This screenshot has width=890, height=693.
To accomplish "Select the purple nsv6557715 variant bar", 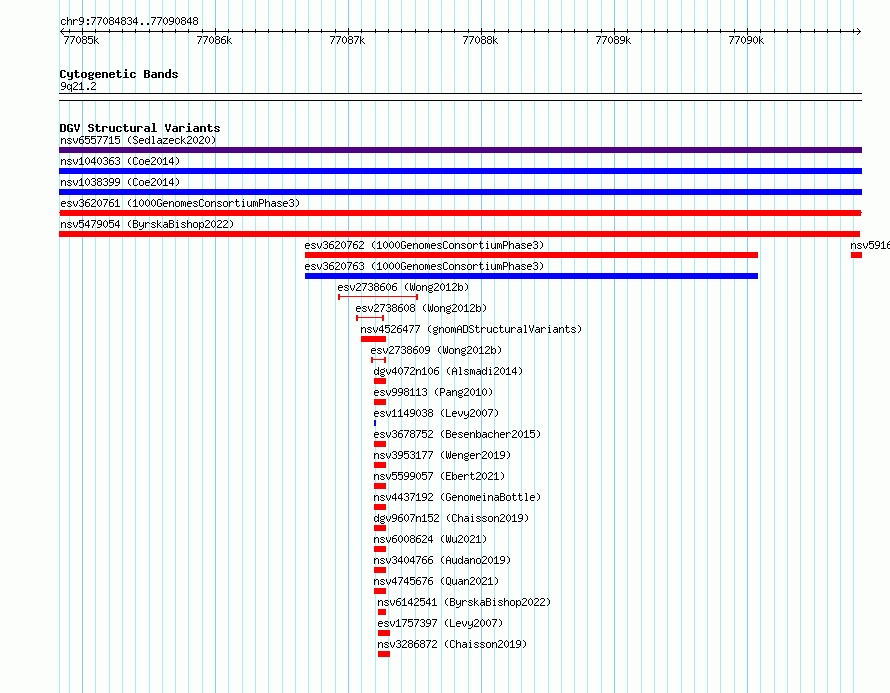I will [460, 150].
